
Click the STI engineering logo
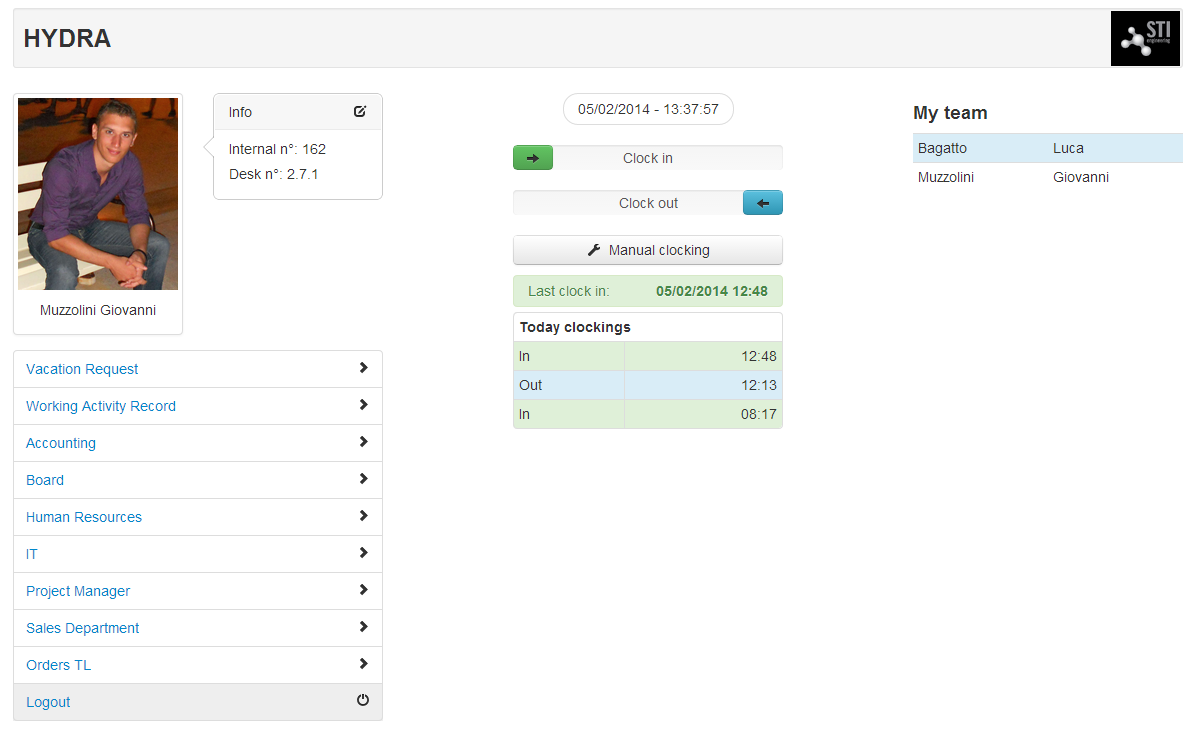coord(1145,39)
